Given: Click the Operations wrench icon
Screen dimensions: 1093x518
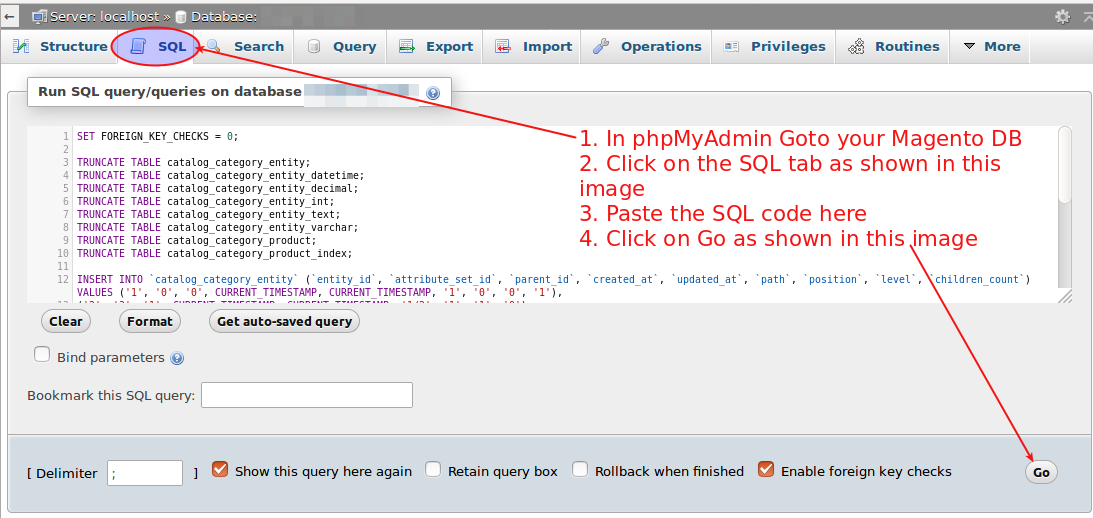Looking at the screenshot, I should (601, 47).
